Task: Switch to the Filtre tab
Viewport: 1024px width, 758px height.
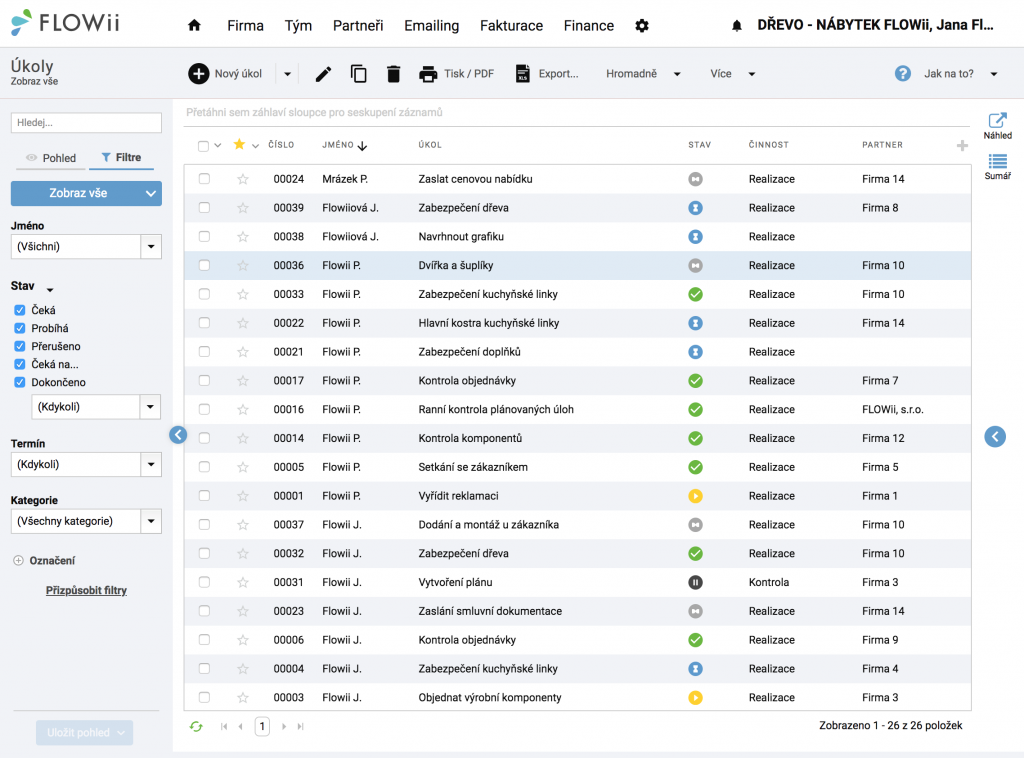Action: 121,157
